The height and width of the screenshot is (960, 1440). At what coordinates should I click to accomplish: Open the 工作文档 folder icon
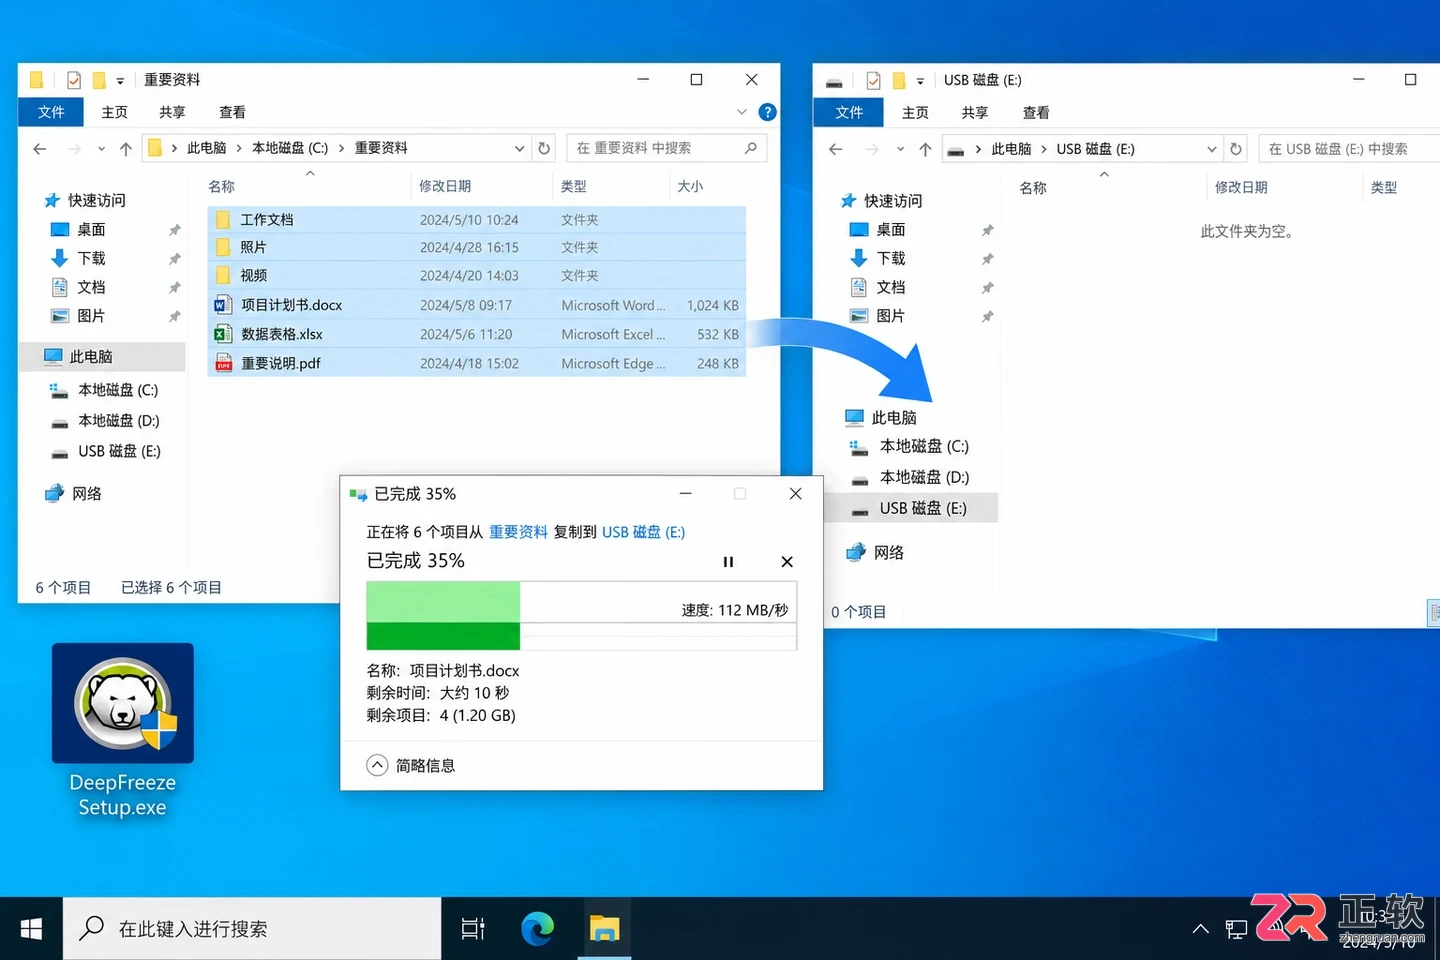pos(223,220)
